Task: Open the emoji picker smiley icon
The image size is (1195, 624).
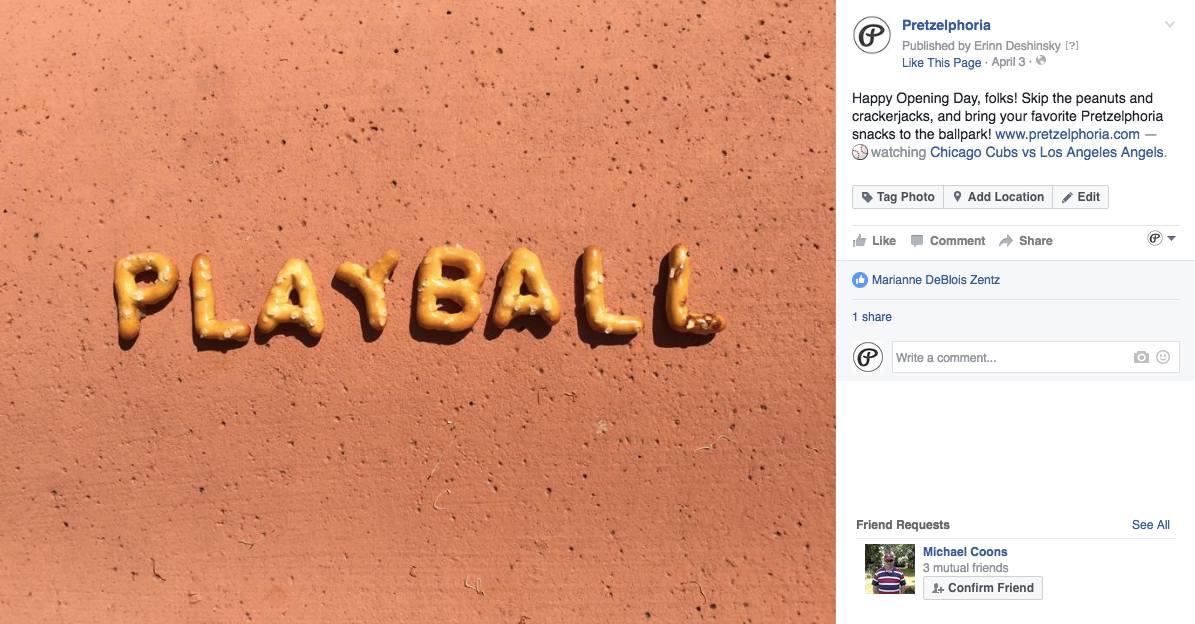Action: click(1163, 357)
